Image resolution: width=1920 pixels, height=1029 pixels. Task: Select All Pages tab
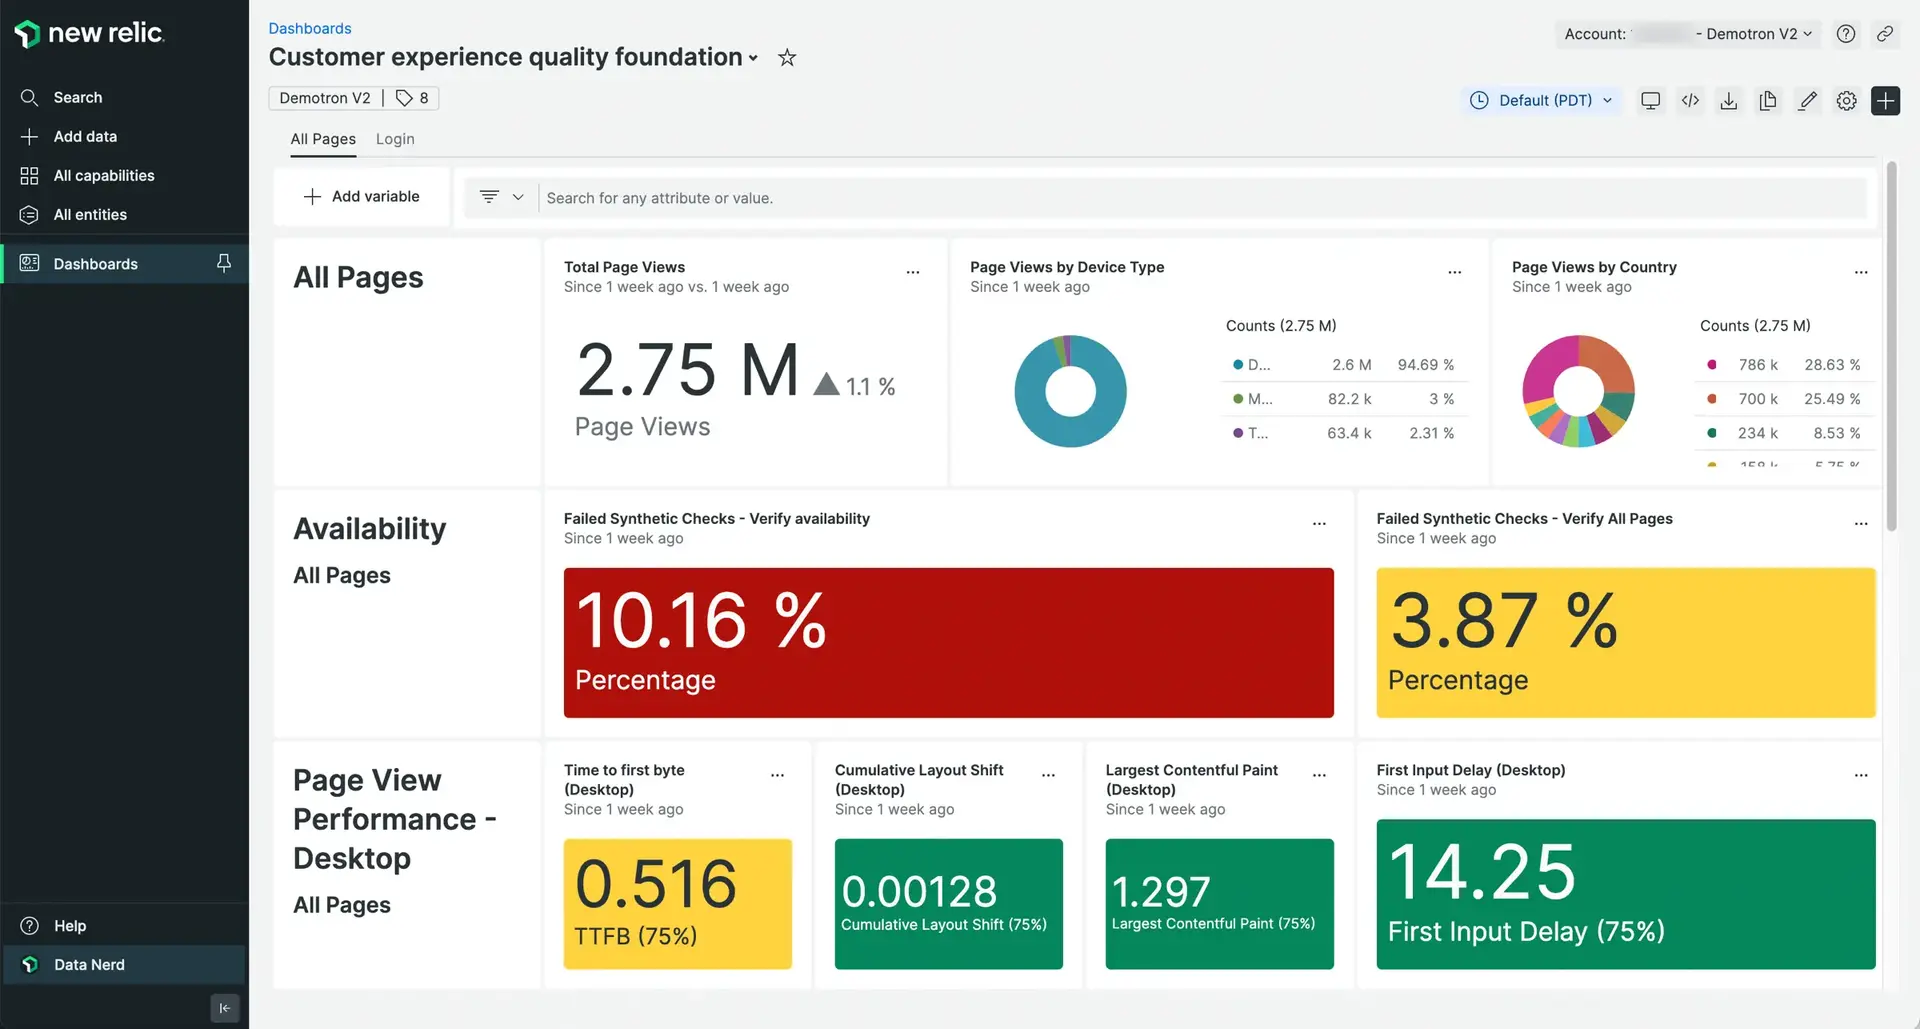tap(322, 139)
